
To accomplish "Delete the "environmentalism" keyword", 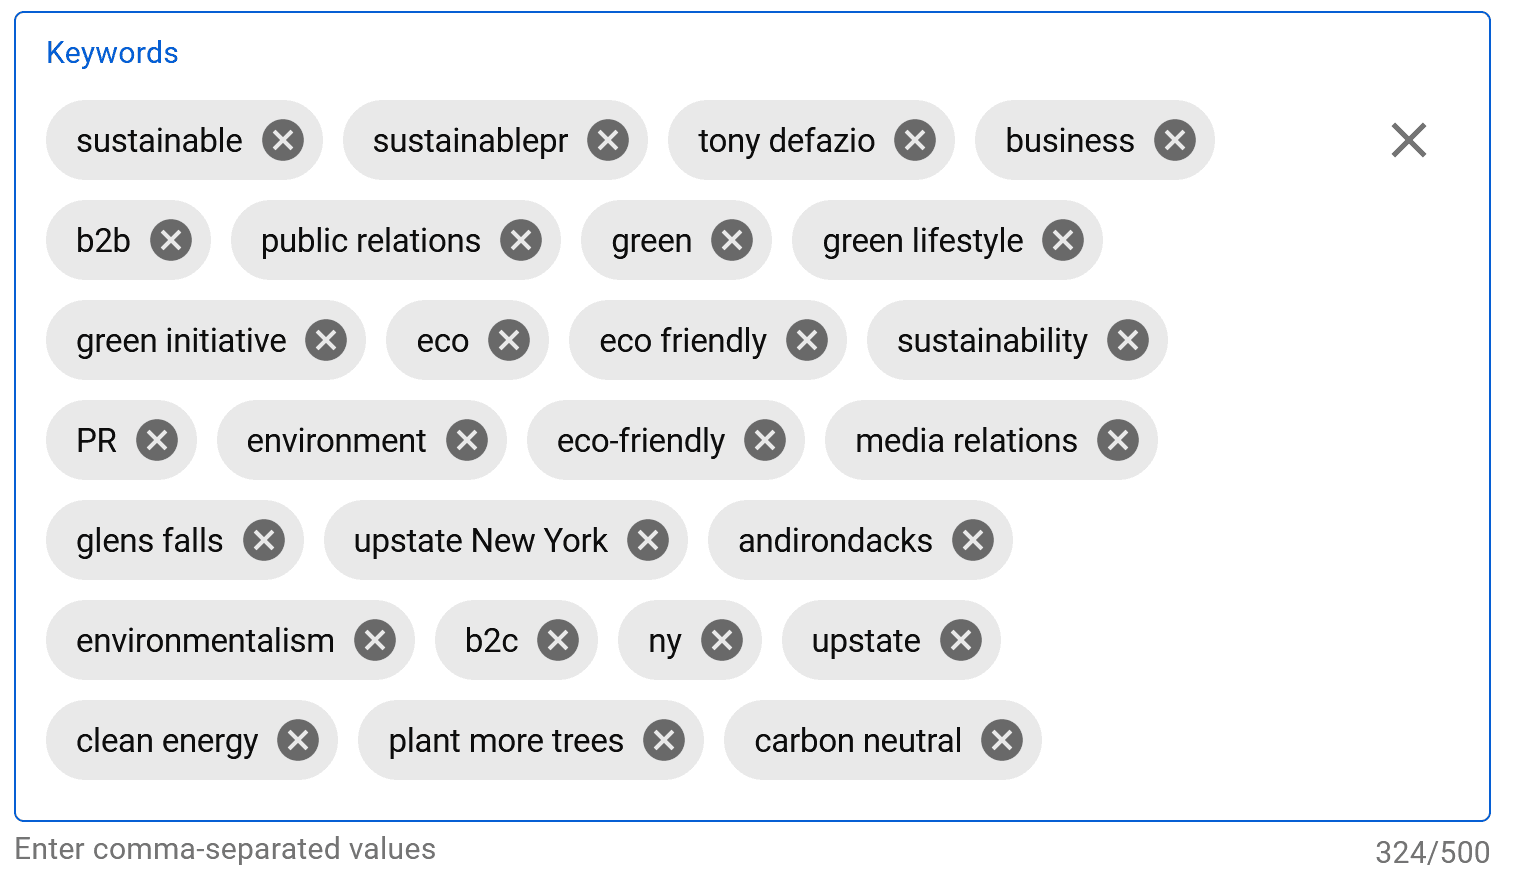I will (375, 640).
